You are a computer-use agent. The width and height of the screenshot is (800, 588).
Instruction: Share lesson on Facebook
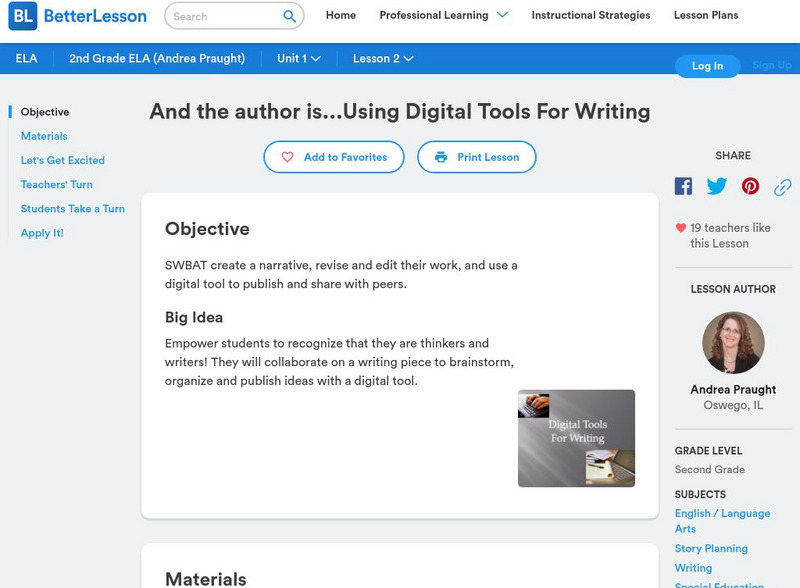(683, 186)
